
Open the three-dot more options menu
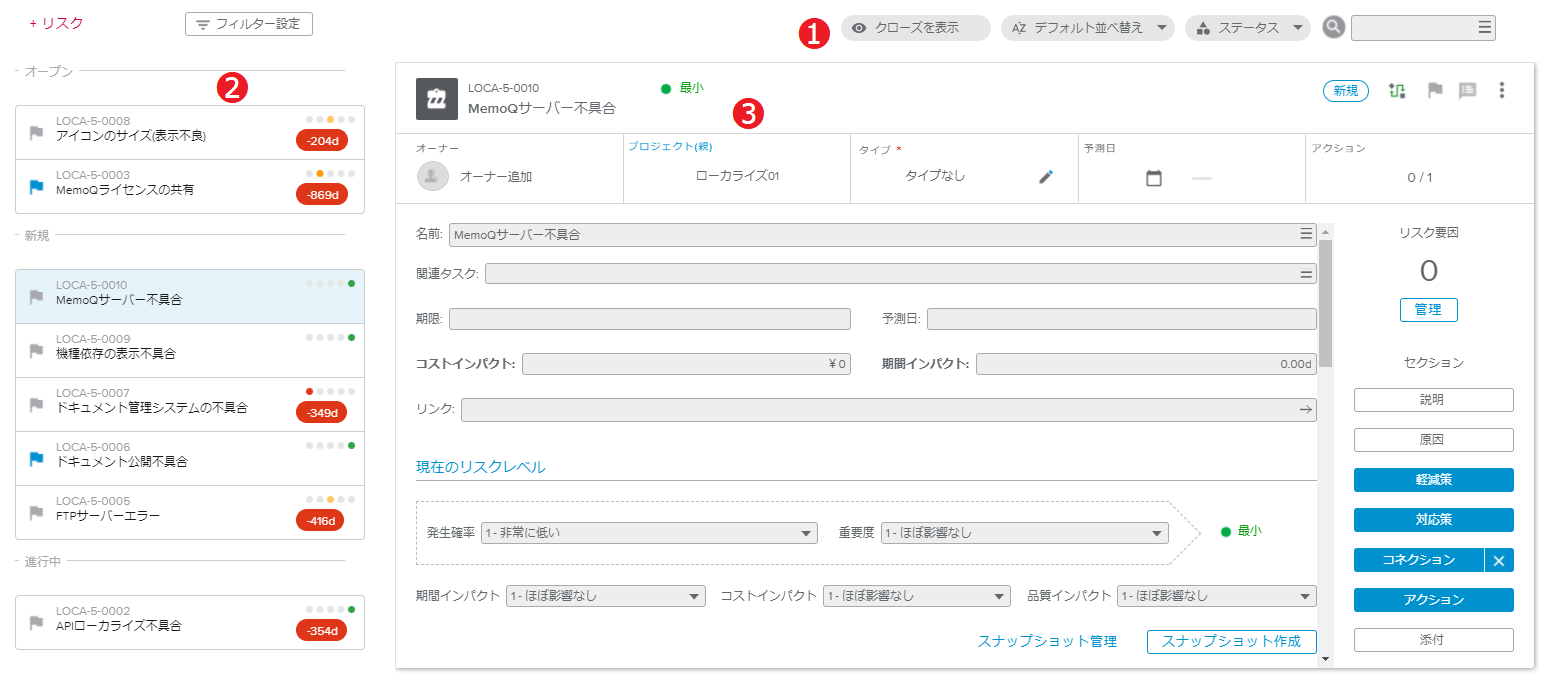tap(1501, 91)
